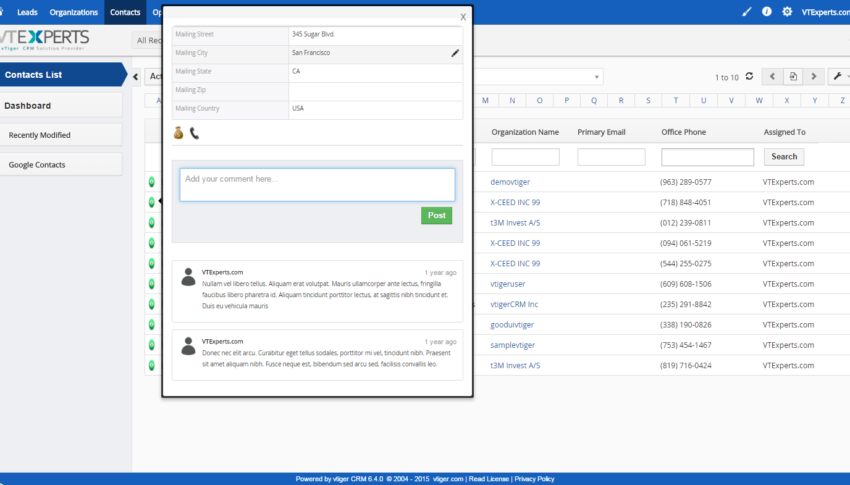Click the Search button
Viewport: 850px width, 485px height.
pos(784,157)
